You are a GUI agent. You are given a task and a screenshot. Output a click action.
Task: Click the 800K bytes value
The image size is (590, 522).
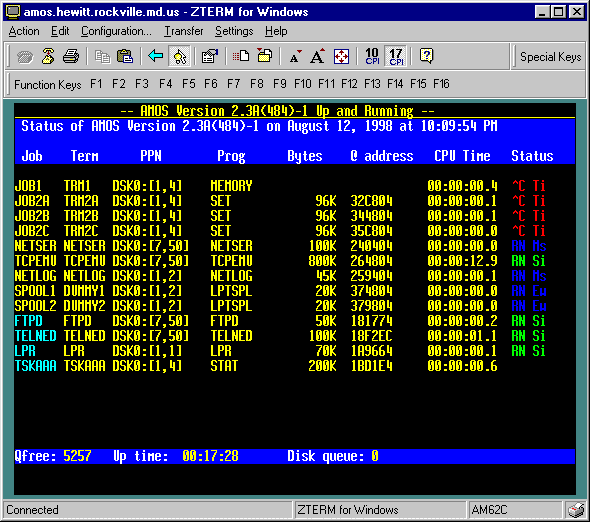(322, 261)
